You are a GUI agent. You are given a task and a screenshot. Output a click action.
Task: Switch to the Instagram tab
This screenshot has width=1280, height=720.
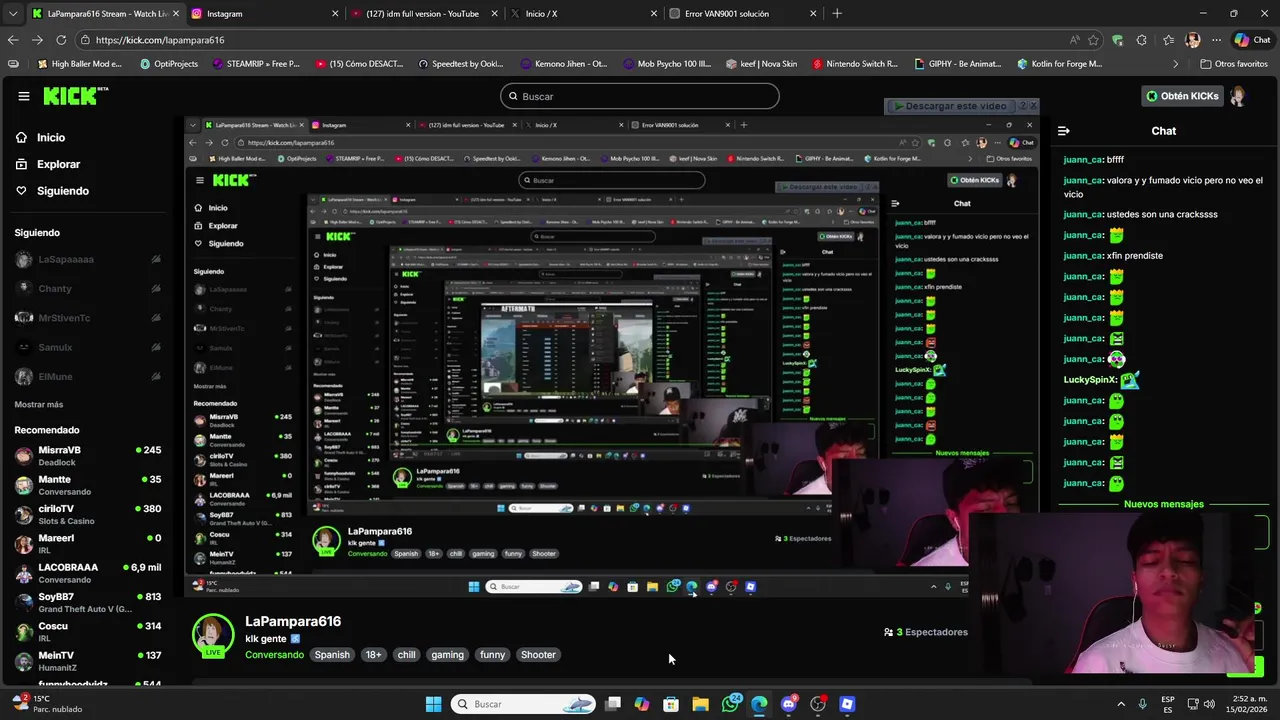(x=264, y=14)
